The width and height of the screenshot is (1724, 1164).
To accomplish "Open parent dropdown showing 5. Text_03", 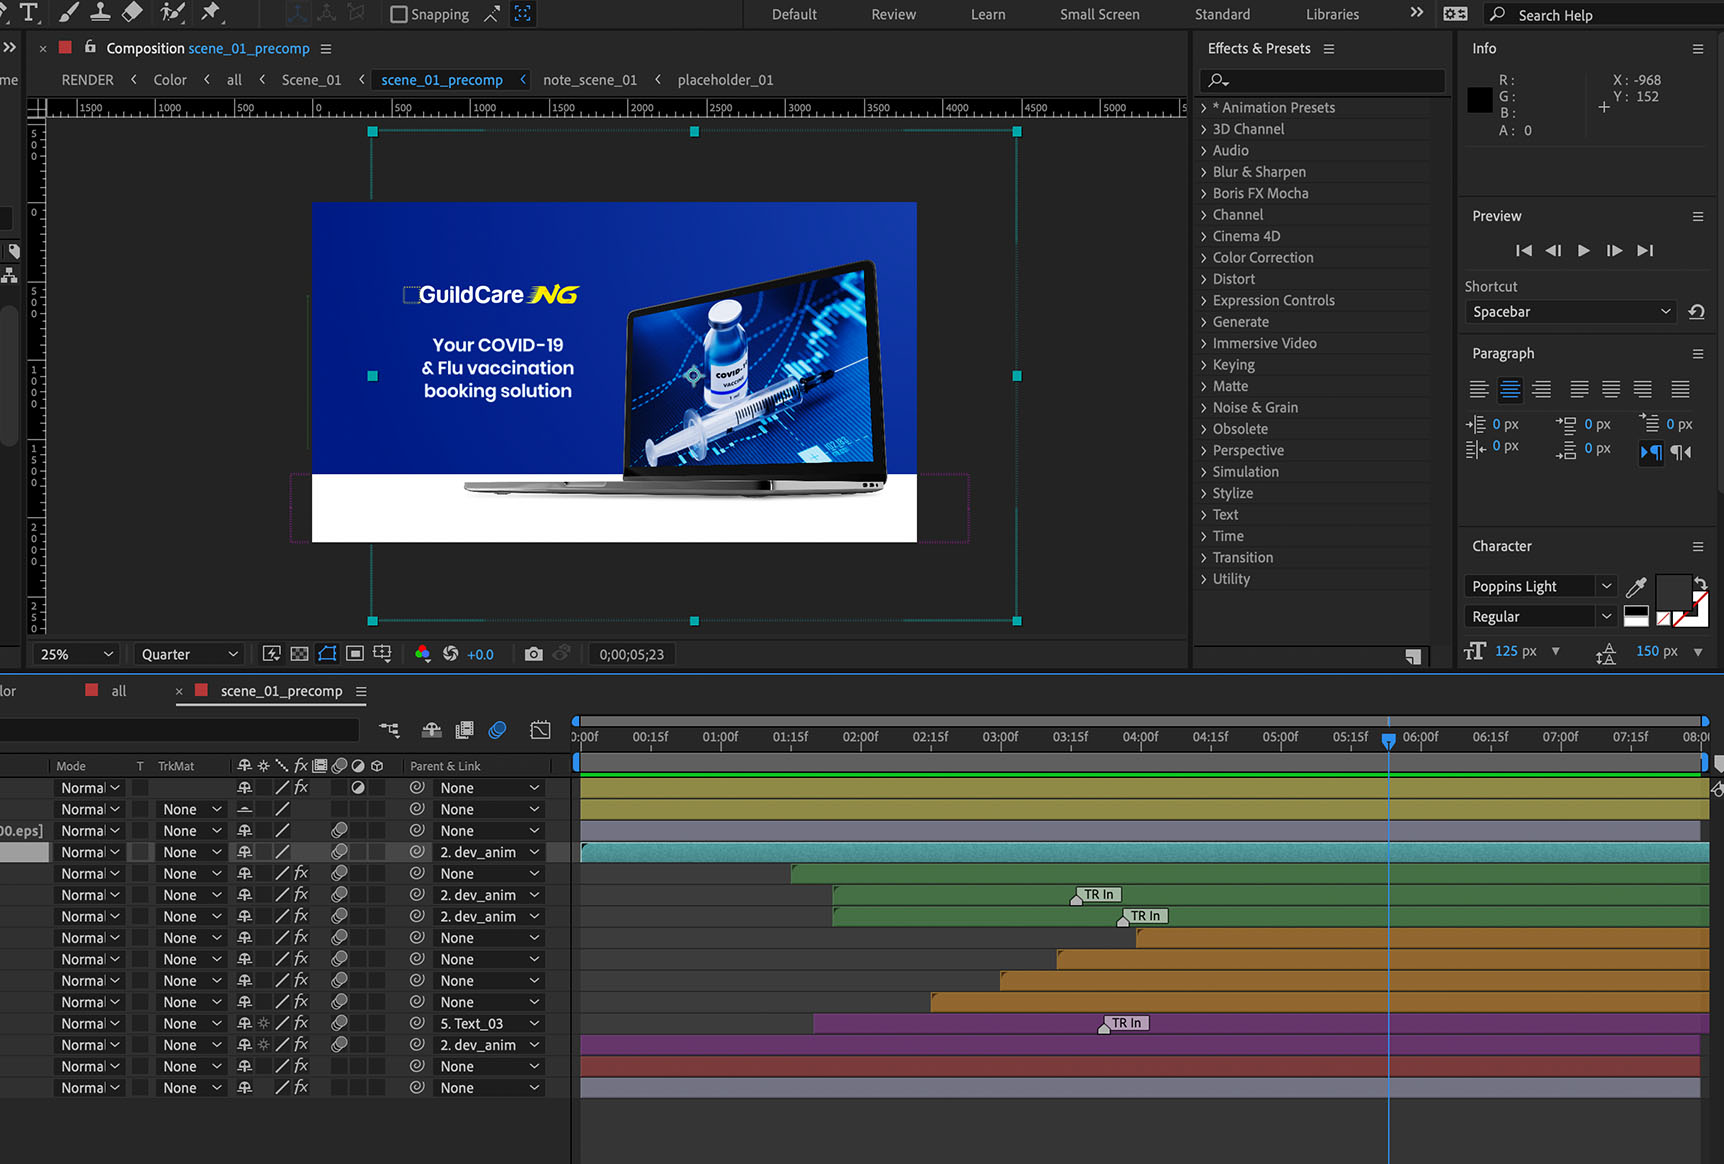I will [489, 1023].
